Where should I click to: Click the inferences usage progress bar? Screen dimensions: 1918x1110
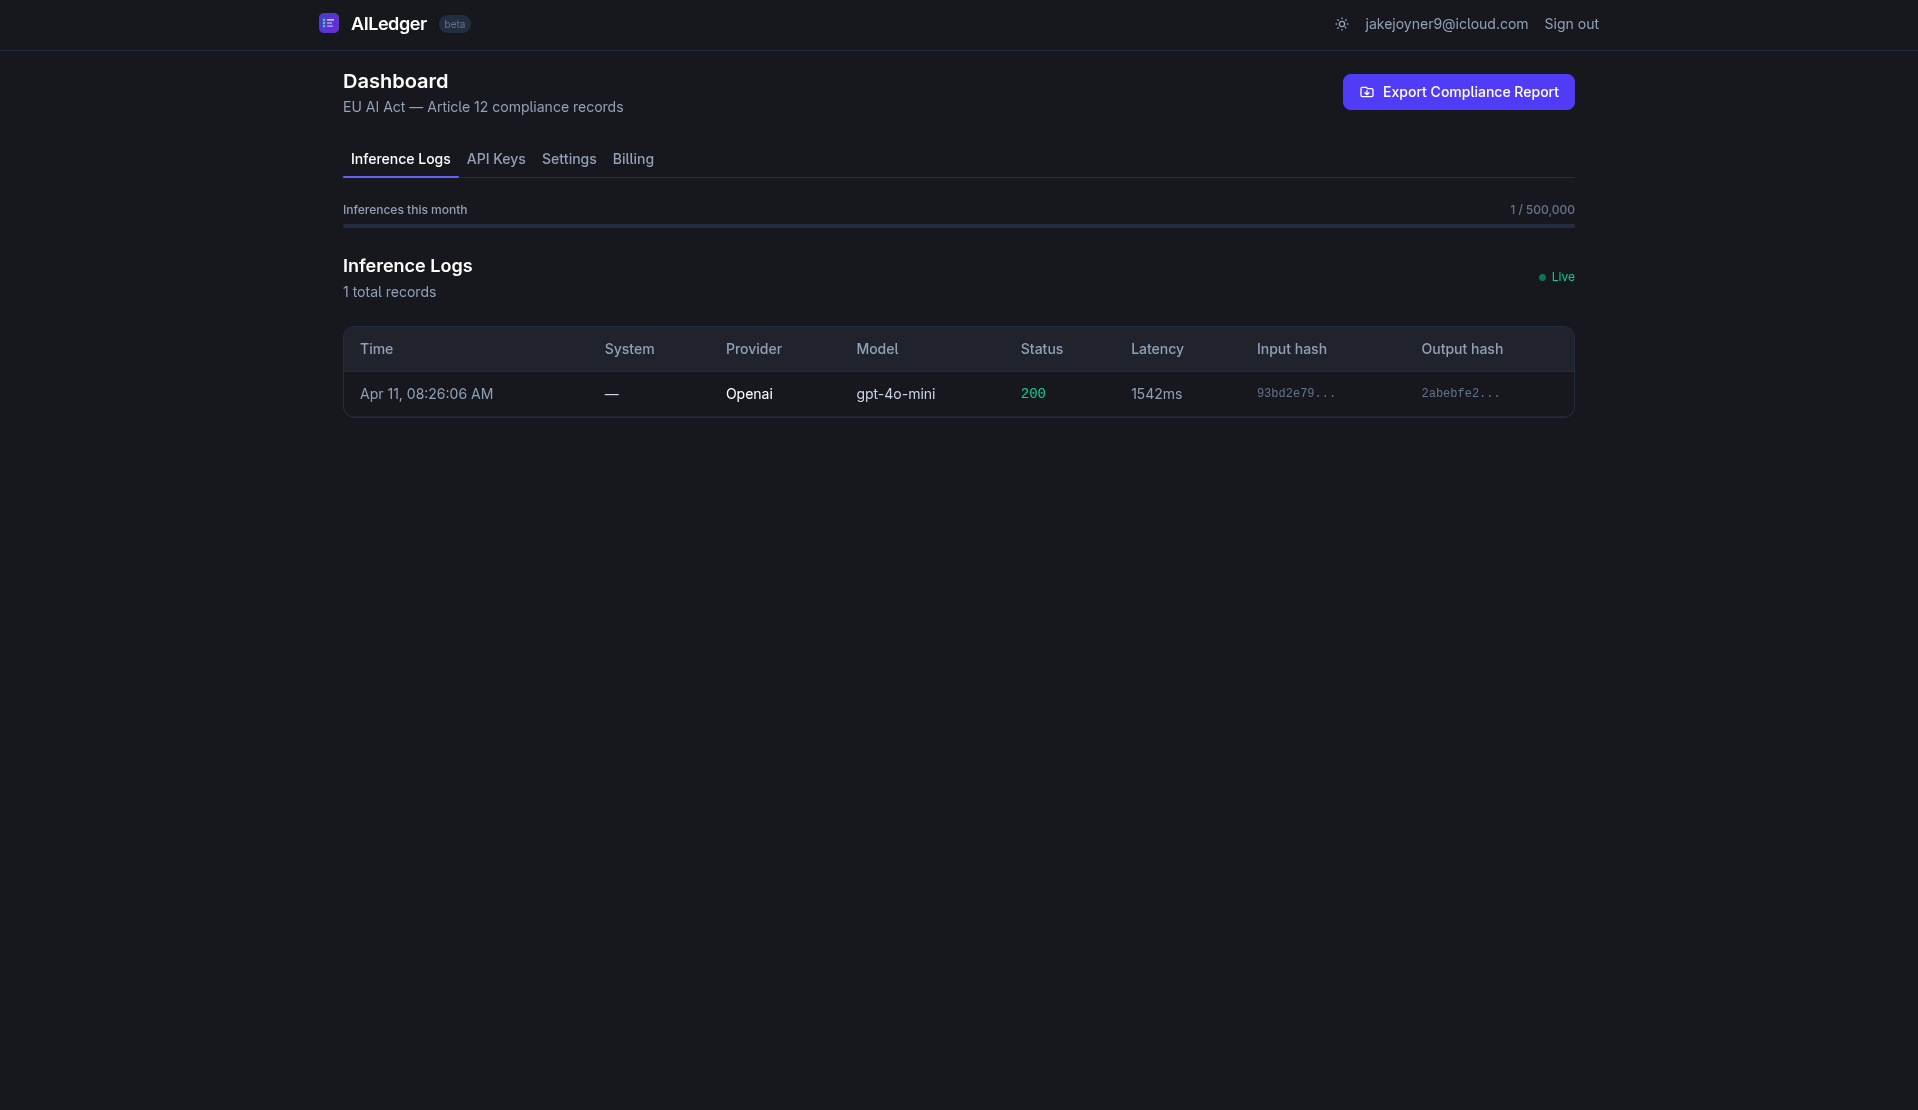[x=958, y=226]
